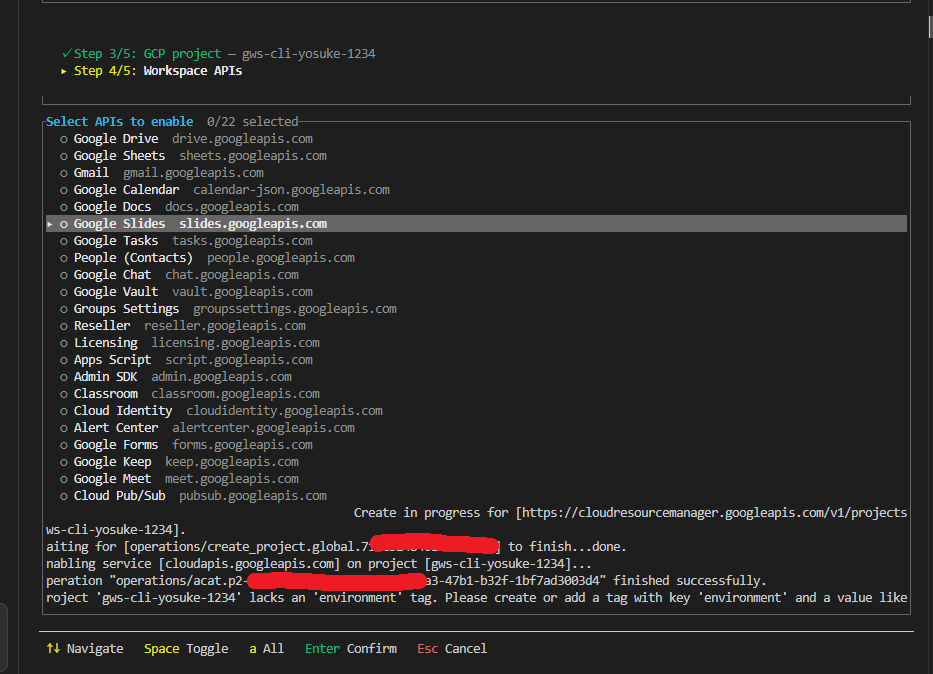
Task: Click the Navigate arrows hint icon
Action: [x=53, y=649]
